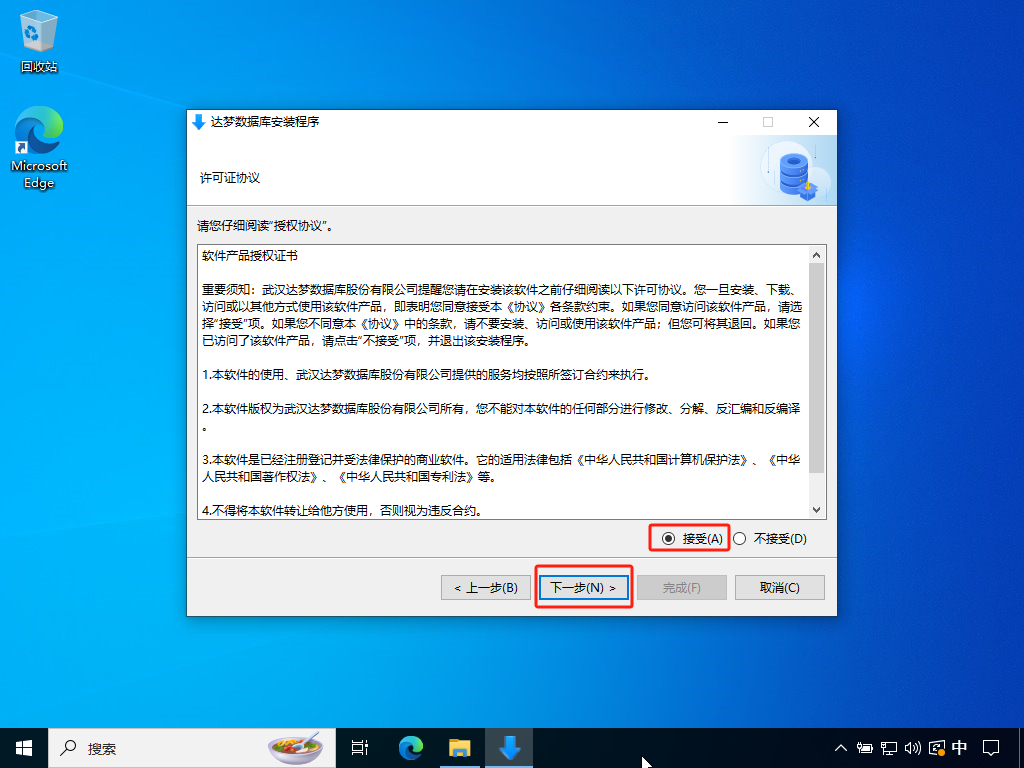Image resolution: width=1024 pixels, height=768 pixels.
Task: Click the 取消(C) button
Action: (x=780, y=588)
